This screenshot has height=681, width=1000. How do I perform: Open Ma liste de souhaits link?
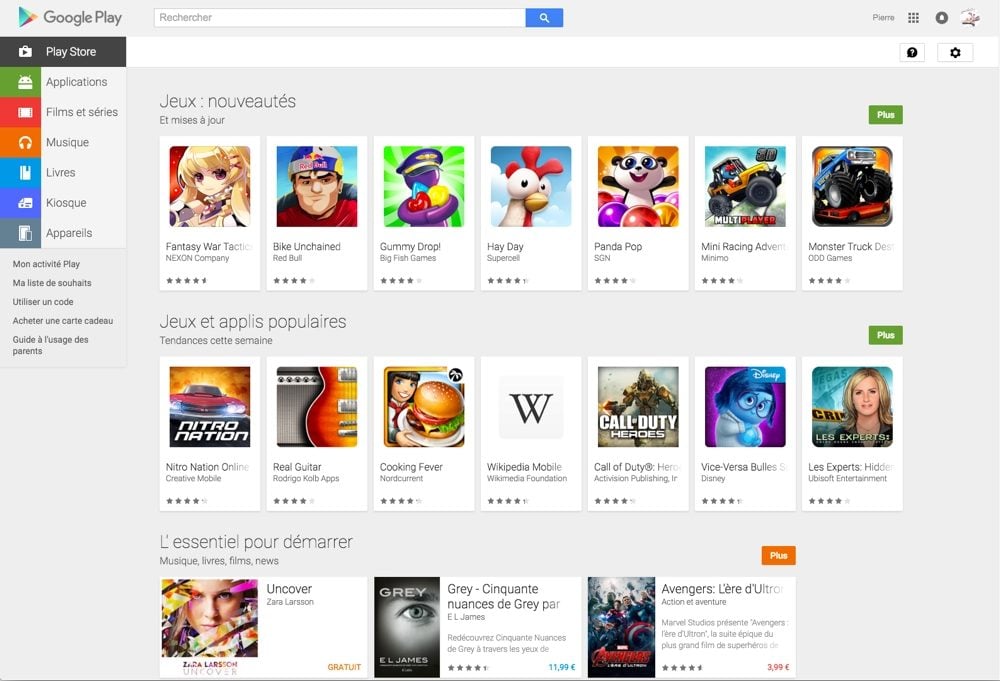tap(52, 283)
